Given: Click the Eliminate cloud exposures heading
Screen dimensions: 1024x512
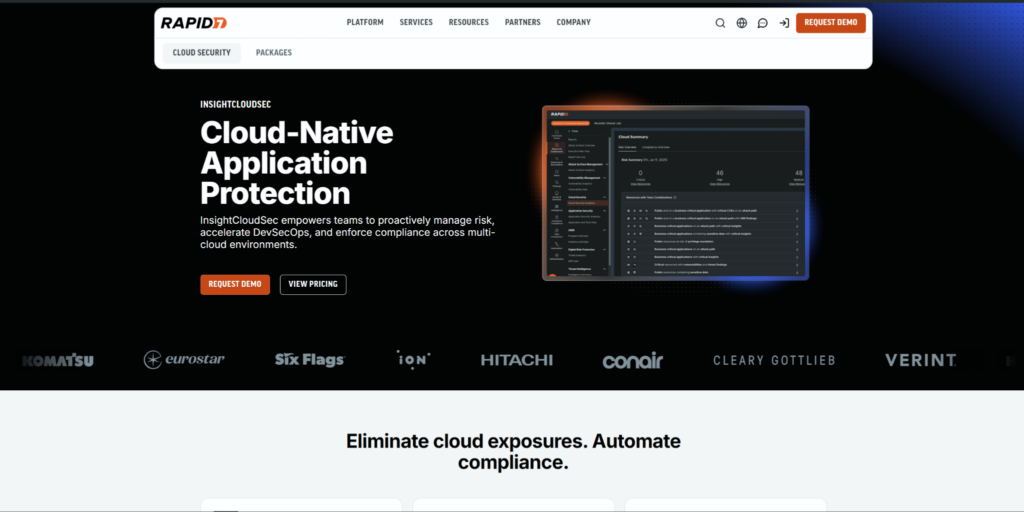Looking at the screenshot, I should (x=513, y=452).
